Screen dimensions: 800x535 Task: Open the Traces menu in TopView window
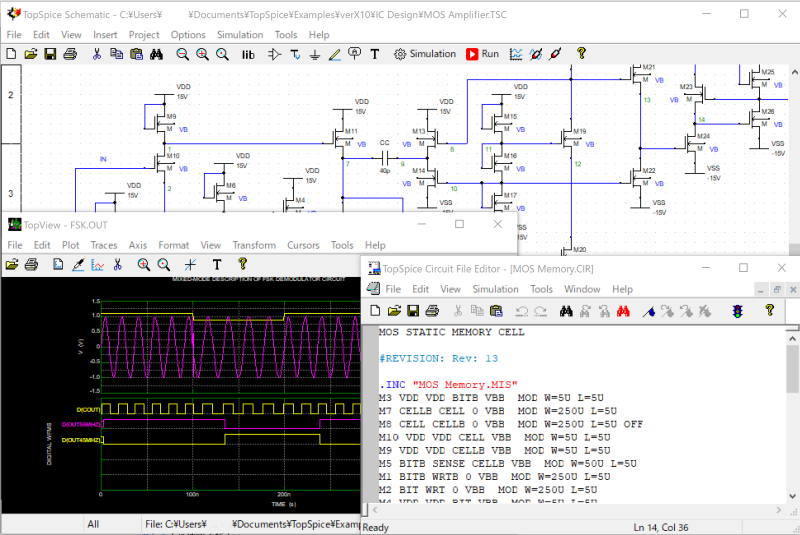pyautogui.click(x=104, y=245)
